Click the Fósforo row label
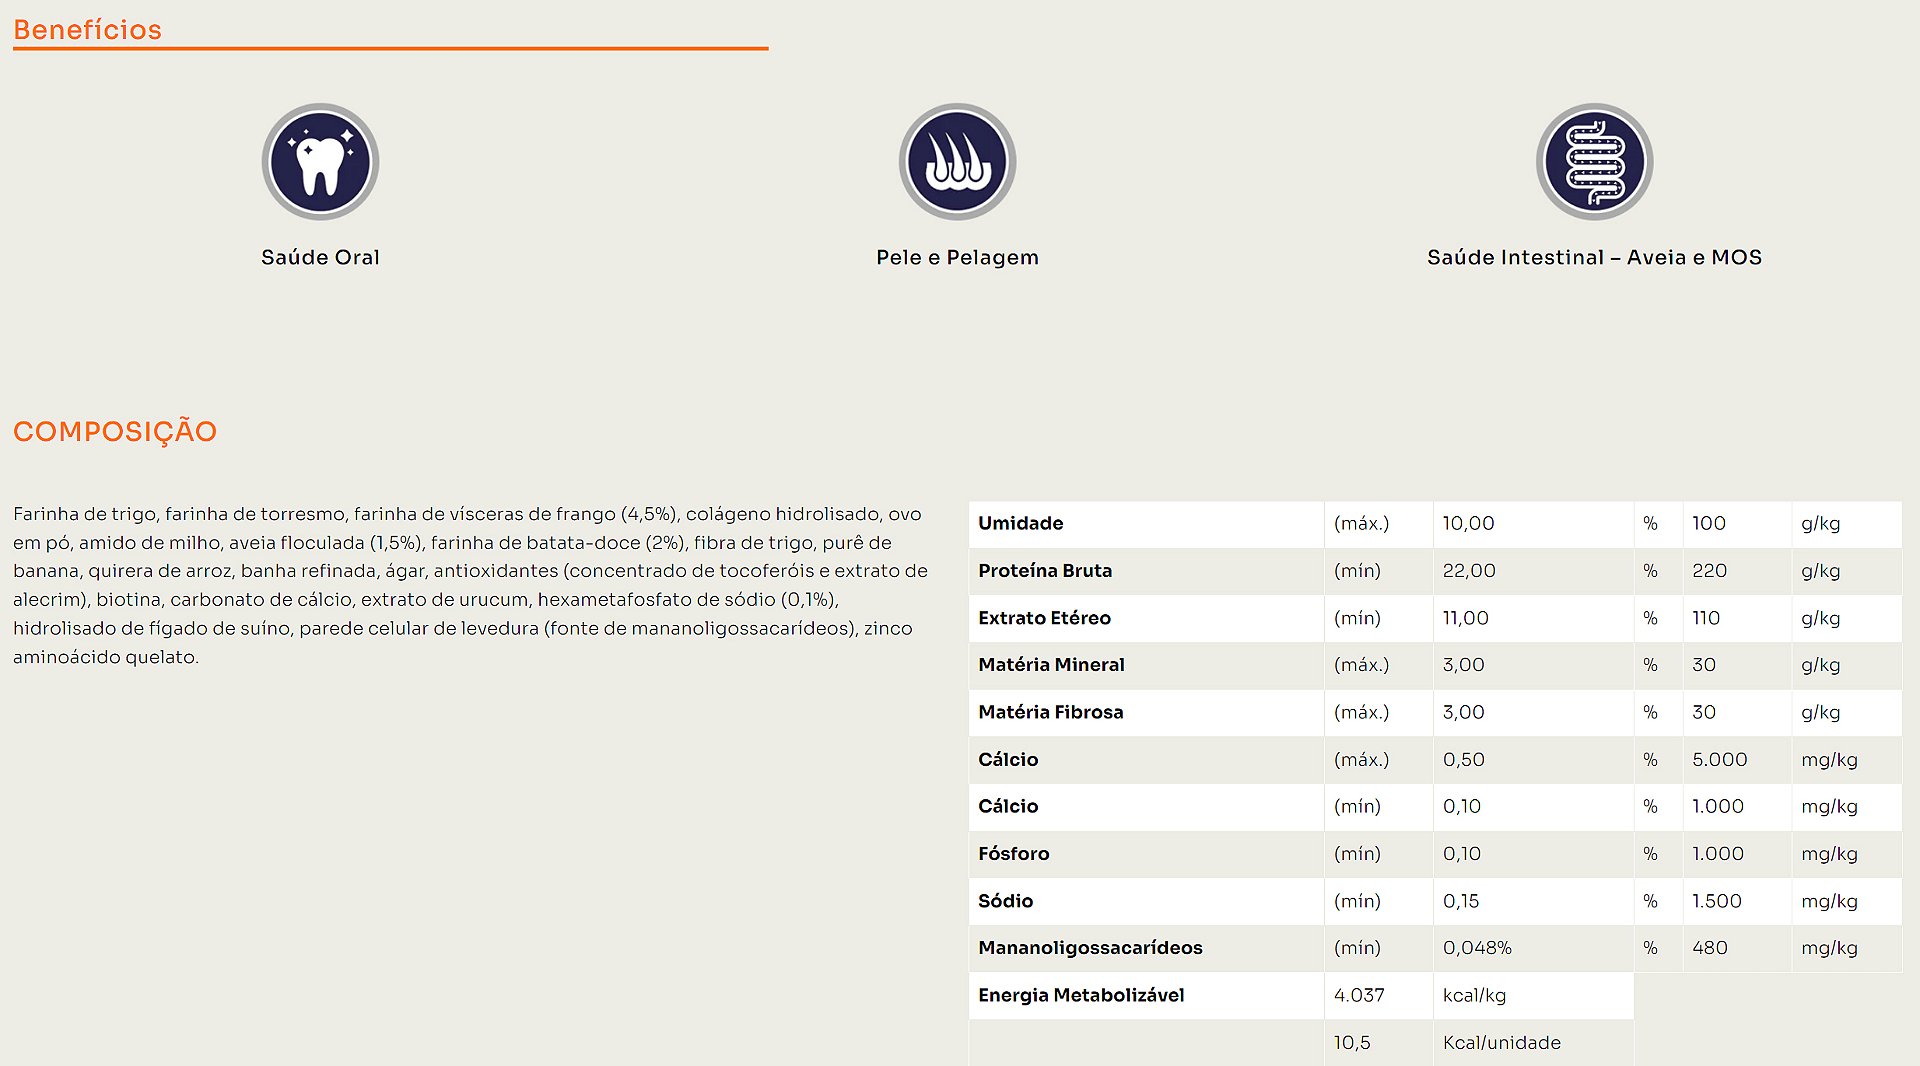1920x1066 pixels. (x=1013, y=853)
